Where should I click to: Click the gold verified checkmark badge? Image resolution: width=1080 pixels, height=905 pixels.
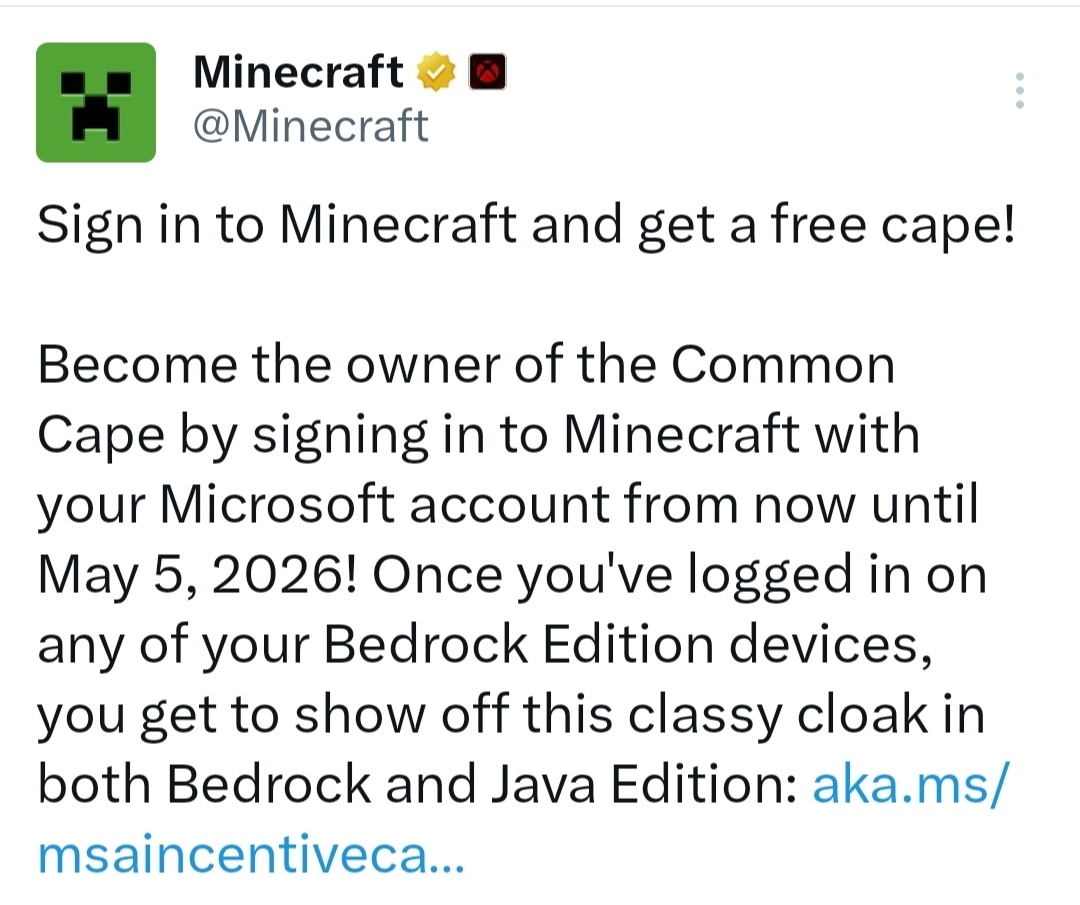point(436,73)
